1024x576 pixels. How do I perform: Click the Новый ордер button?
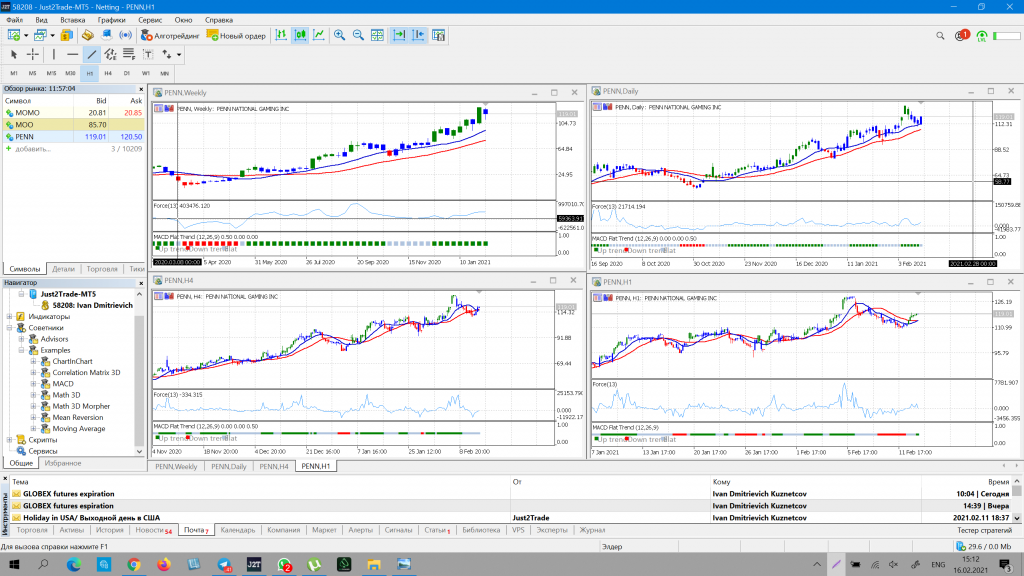(x=236, y=35)
